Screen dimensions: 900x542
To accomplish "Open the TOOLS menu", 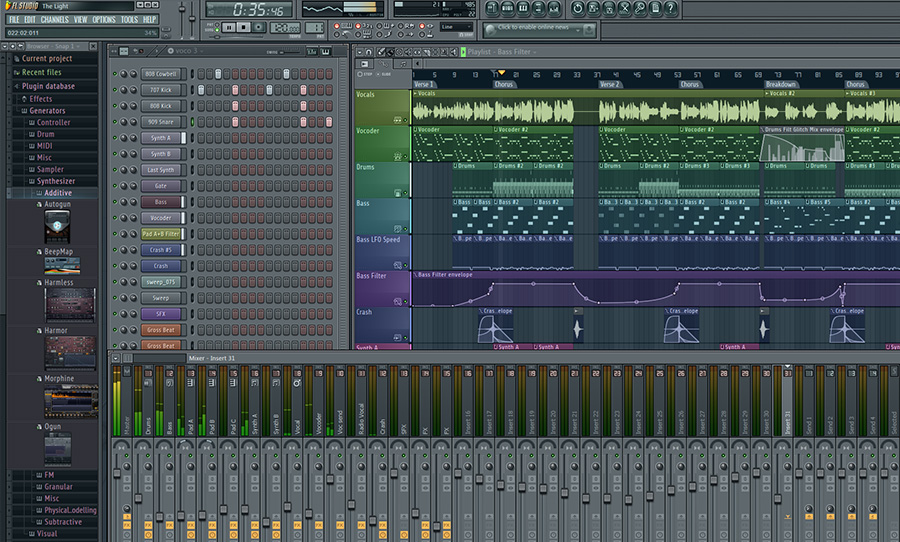I will 129,20.
